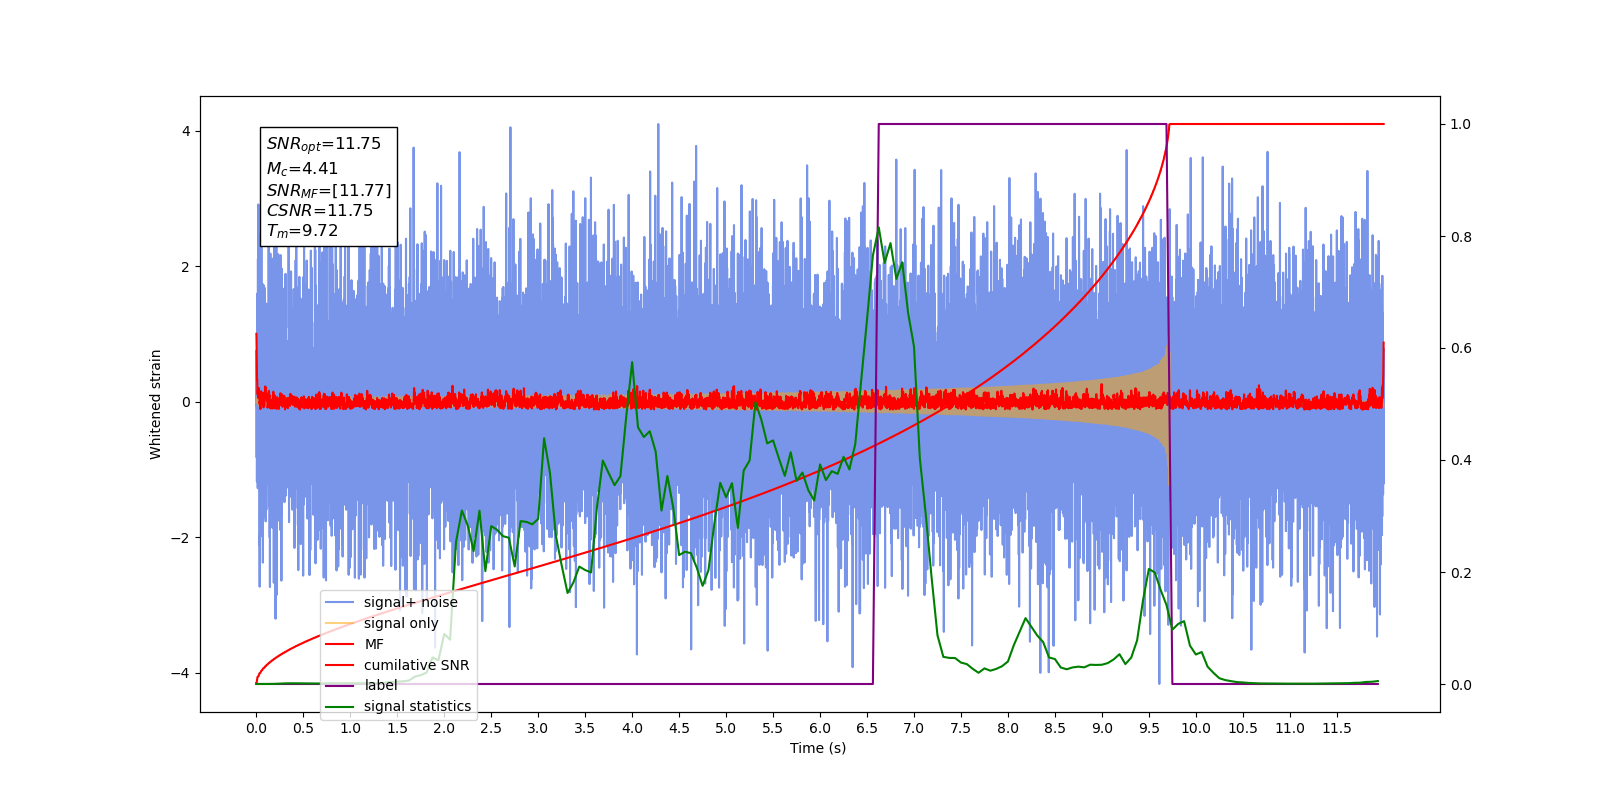The height and width of the screenshot is (800, 1600).
Task: Click the 'signal statistics' legend entry
Action: 399,706
